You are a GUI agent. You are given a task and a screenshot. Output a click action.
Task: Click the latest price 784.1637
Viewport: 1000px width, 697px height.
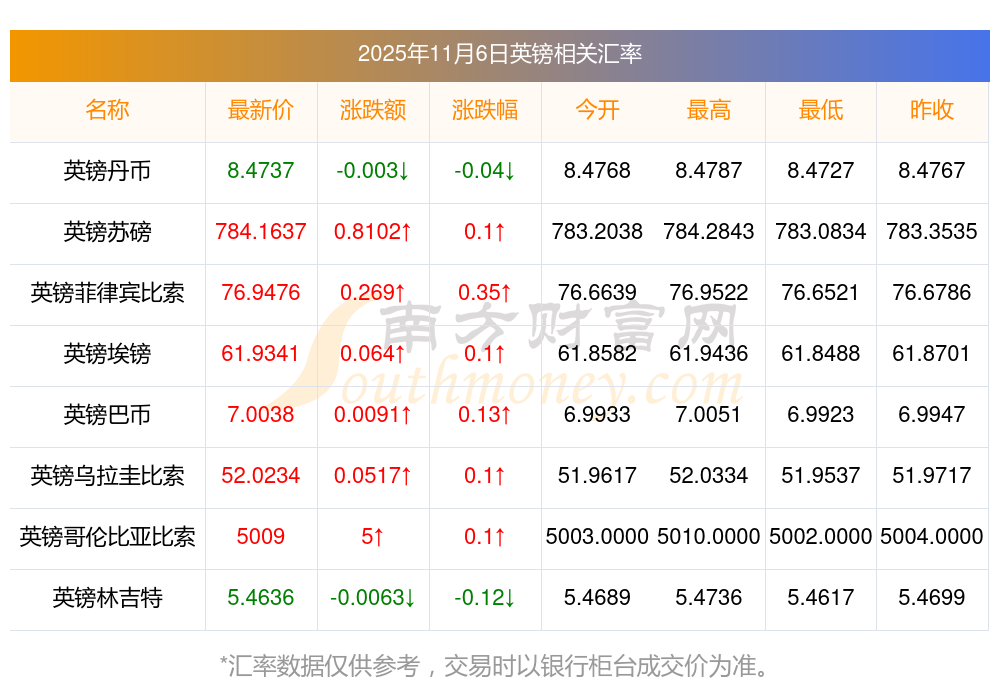[x=260, y=232]
